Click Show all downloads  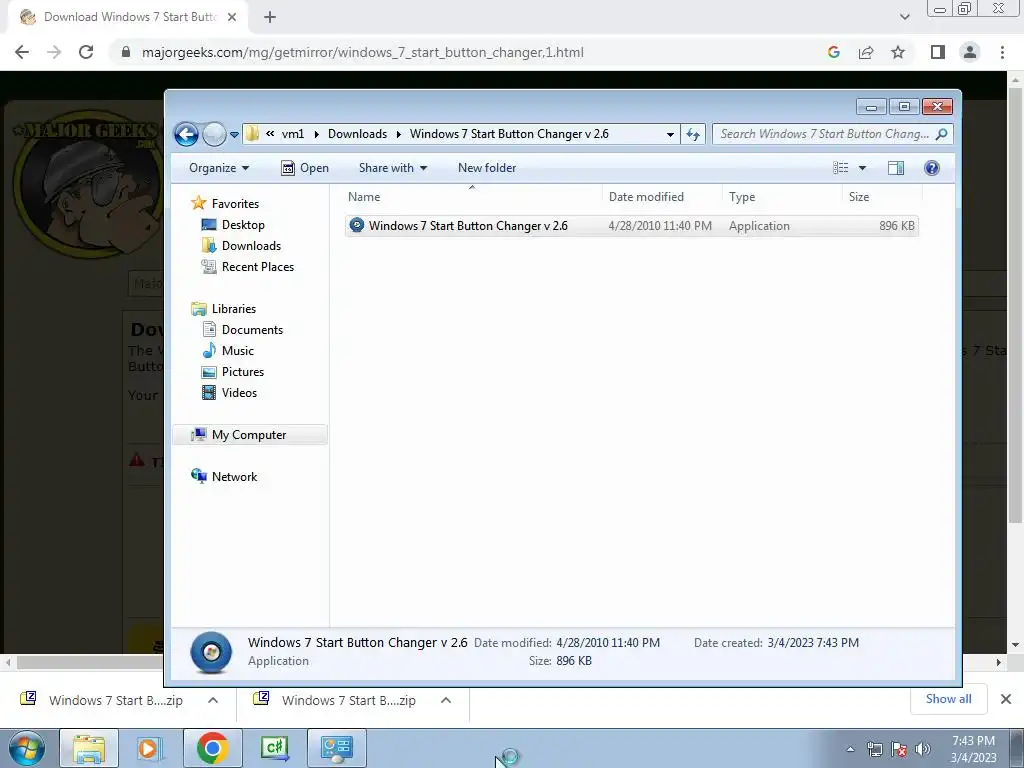[948, 699]
